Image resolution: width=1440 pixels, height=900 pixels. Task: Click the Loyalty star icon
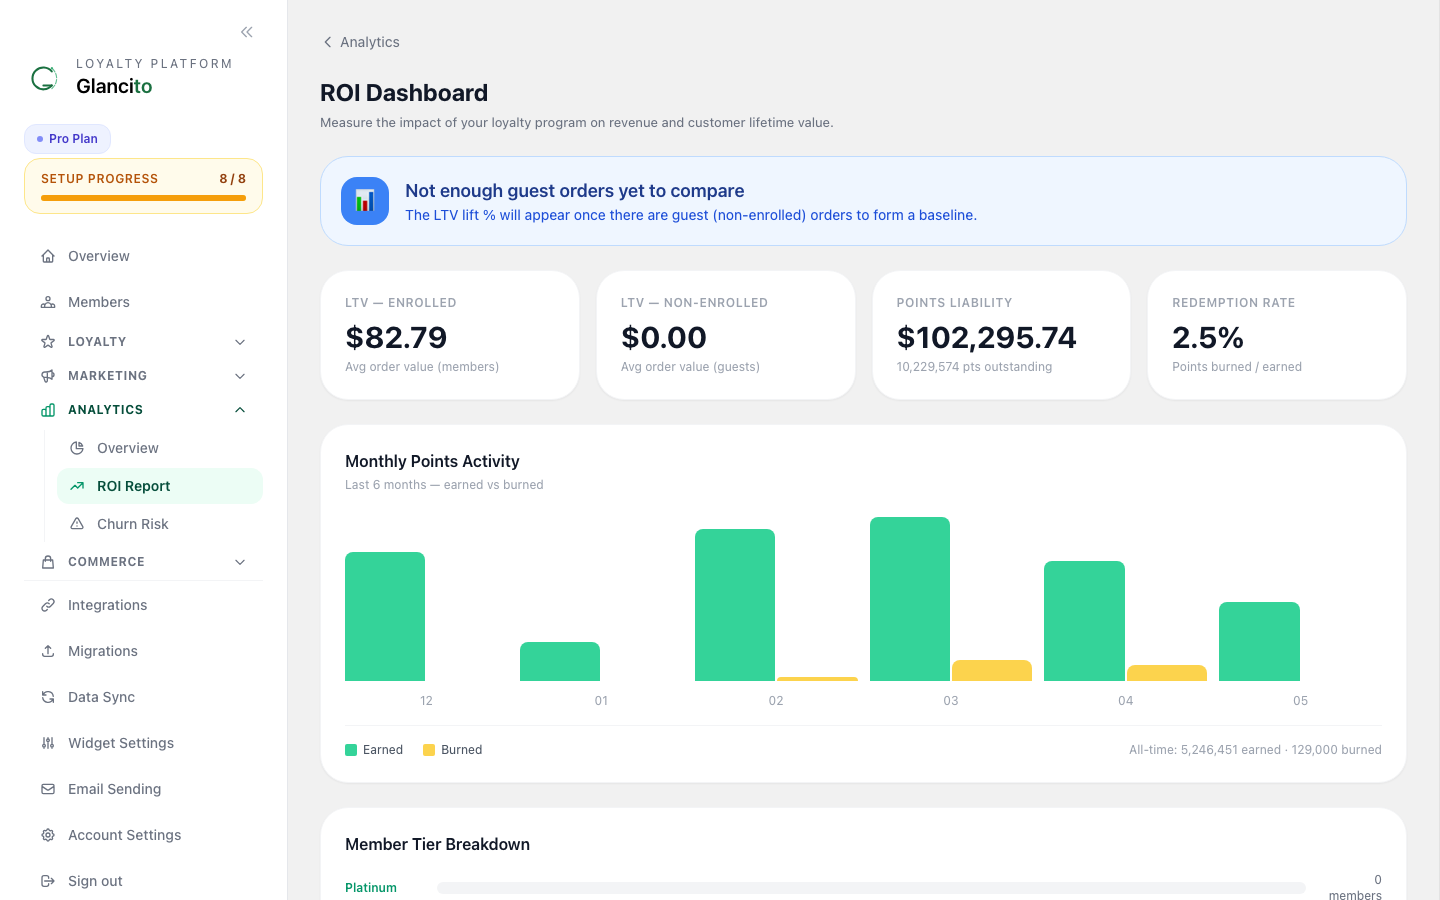[x=48, y=342]
